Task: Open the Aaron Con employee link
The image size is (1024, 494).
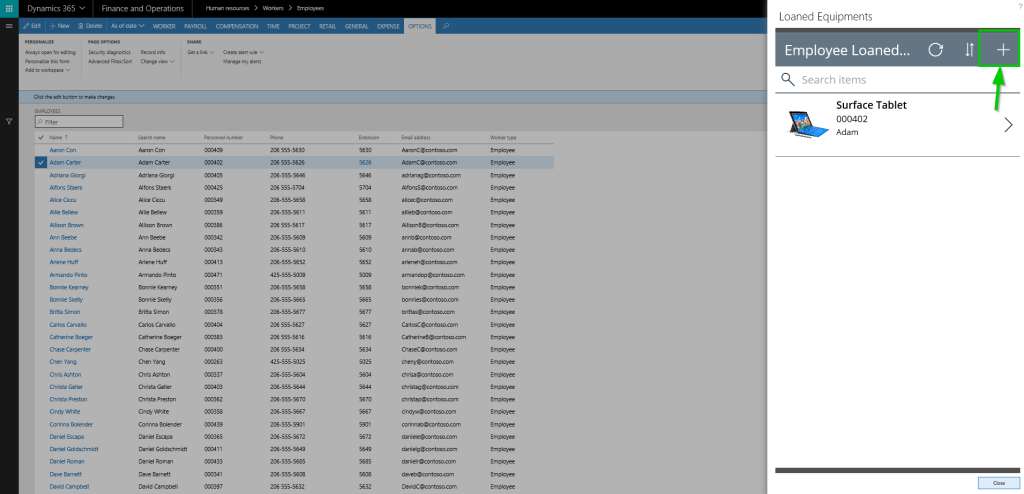Action: (64, 149)
